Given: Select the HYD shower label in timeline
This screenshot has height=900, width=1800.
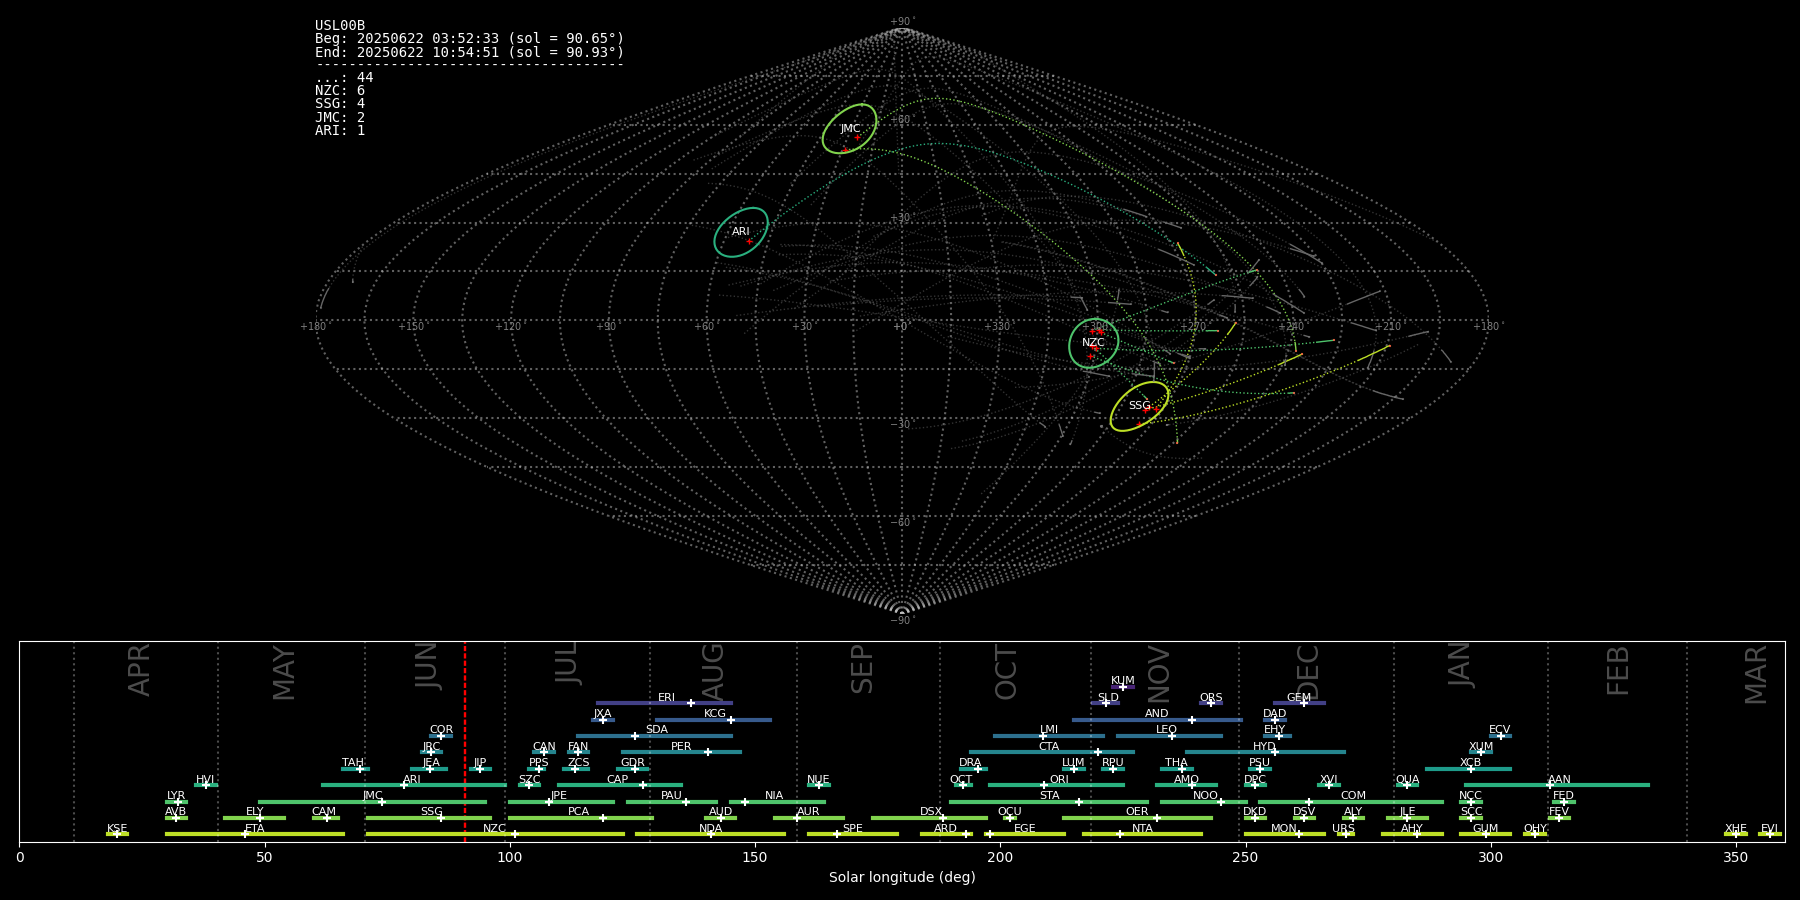Looking at the screenshot, I should [1265, 747].
